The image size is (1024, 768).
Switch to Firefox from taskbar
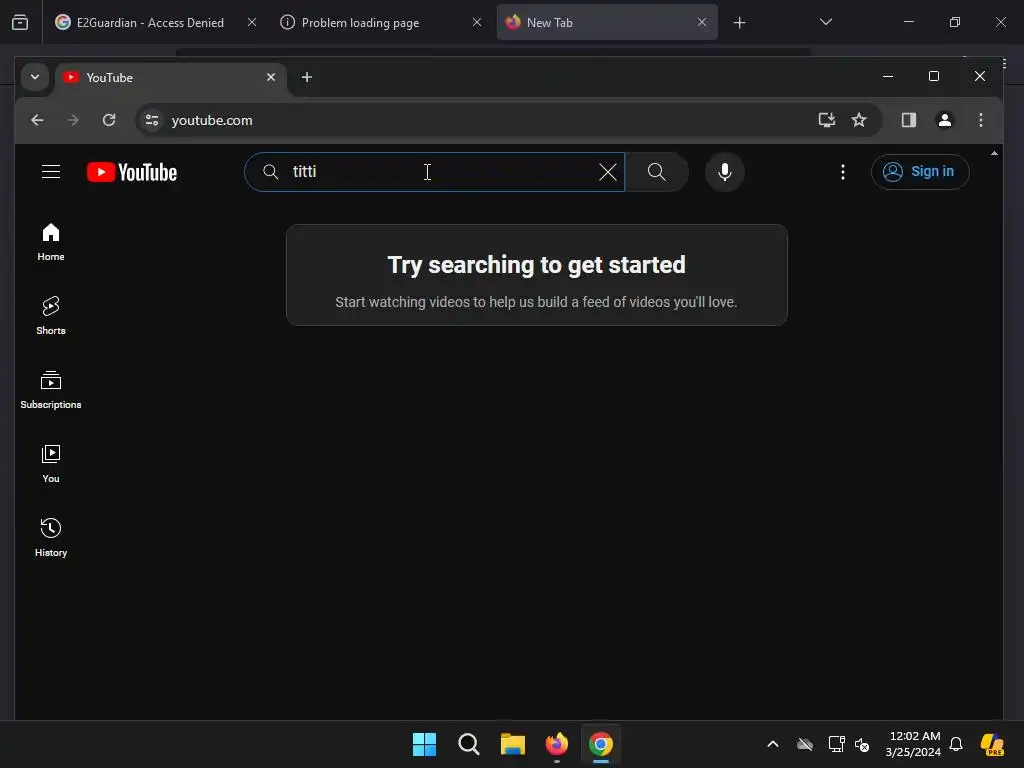tap(557, 744)
